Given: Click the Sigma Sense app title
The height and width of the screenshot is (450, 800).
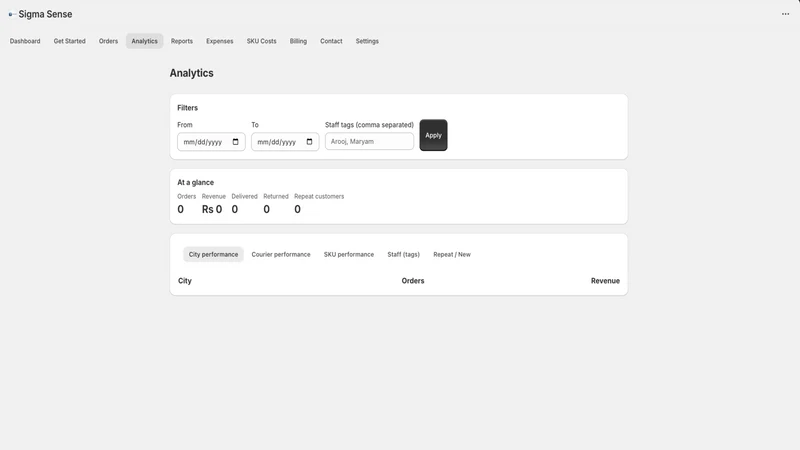Looking at the screenshot, I should [x=45, y=14].
